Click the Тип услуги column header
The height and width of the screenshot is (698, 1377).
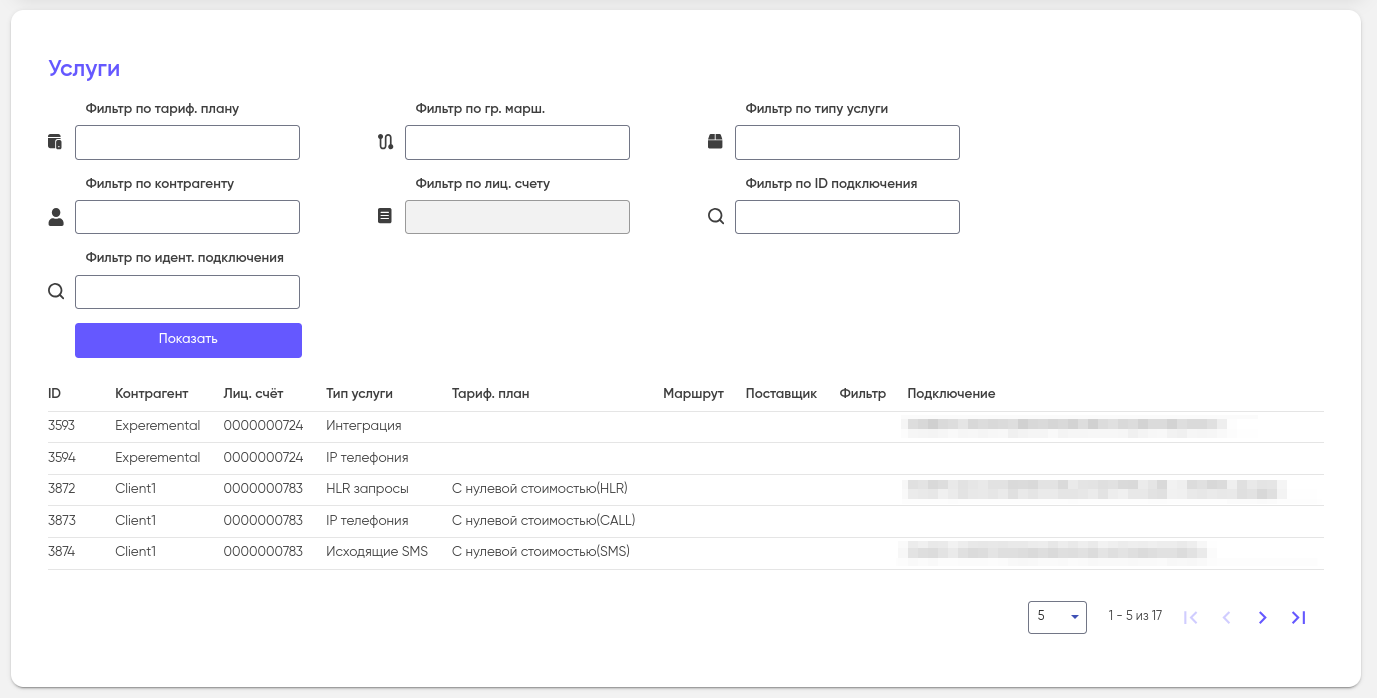coord(359,394)
